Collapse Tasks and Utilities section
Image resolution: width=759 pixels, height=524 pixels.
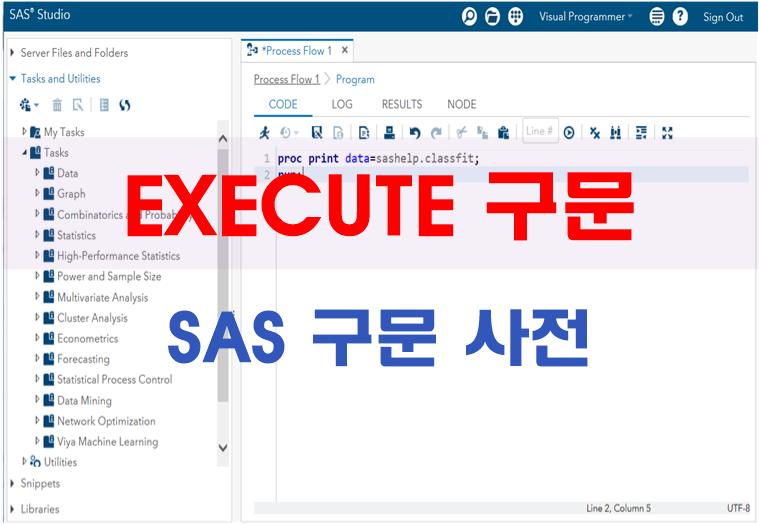(x=13, y=78)
